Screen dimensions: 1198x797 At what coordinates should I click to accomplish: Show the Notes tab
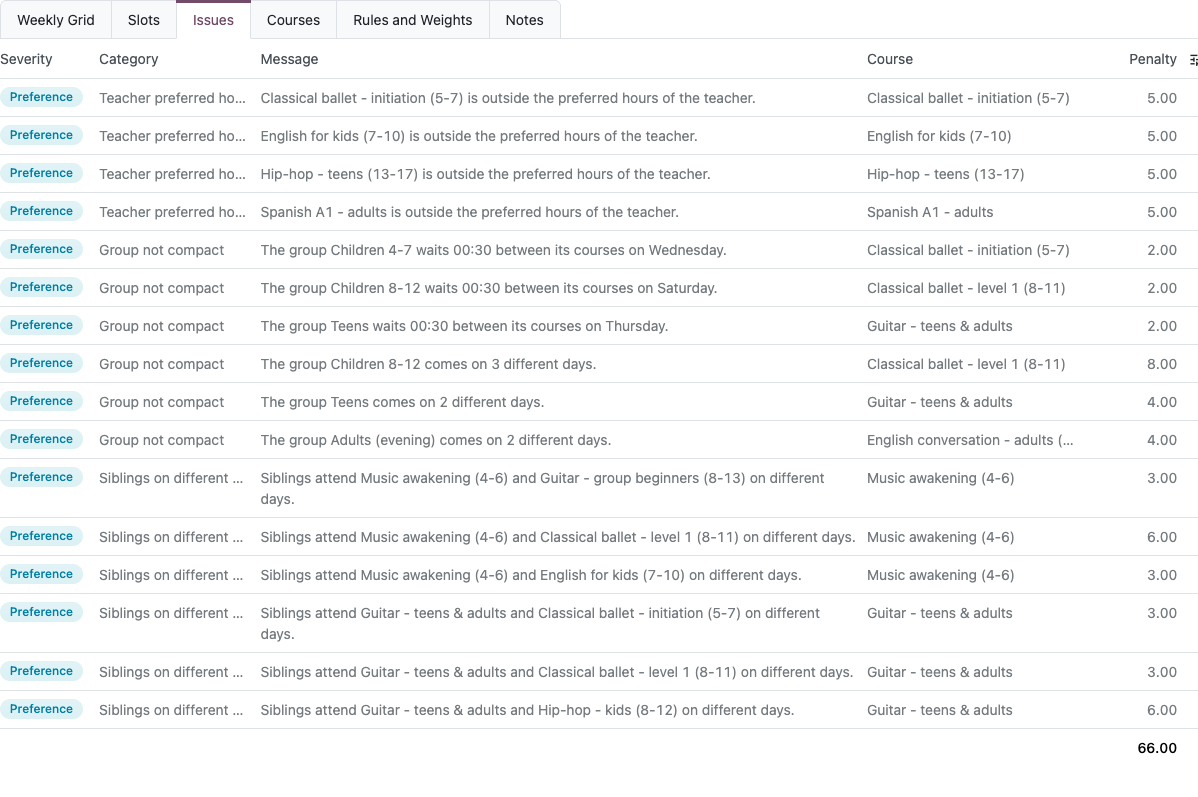[x=524, y=20]
